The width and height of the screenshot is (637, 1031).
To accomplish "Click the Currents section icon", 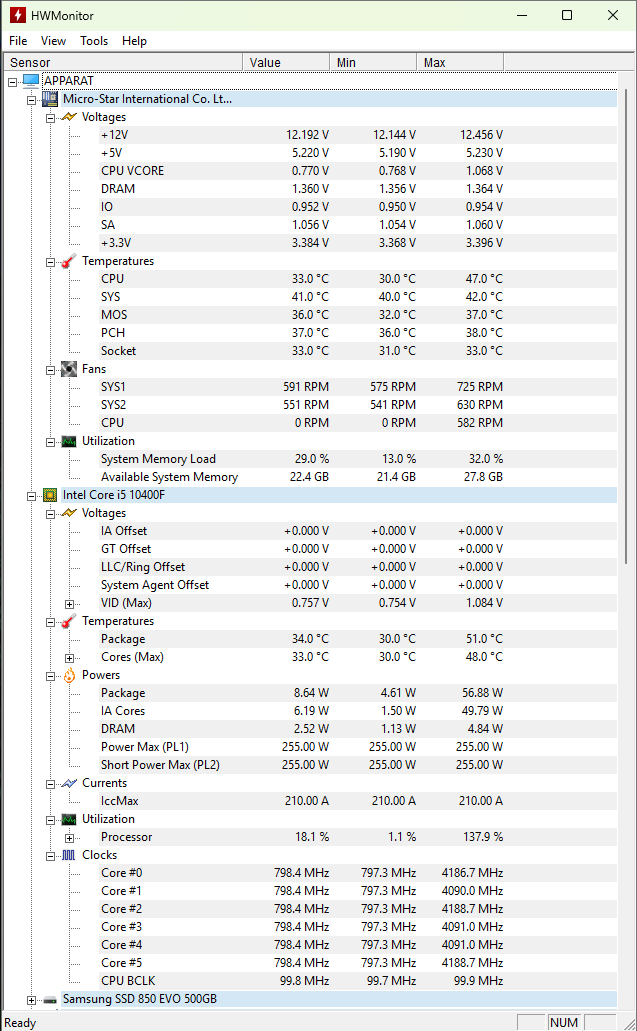I will 68,783.
